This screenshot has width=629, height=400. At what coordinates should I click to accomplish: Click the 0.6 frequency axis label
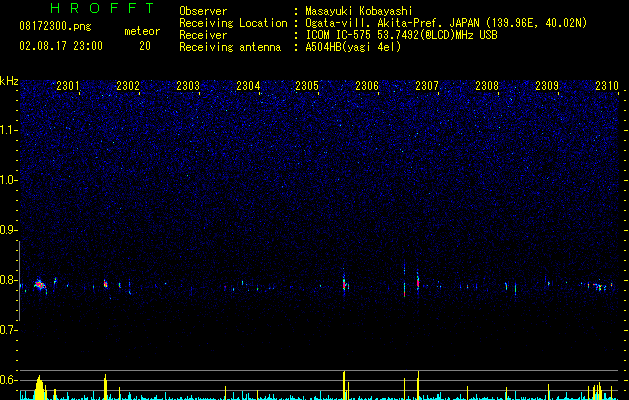(9, 380)
